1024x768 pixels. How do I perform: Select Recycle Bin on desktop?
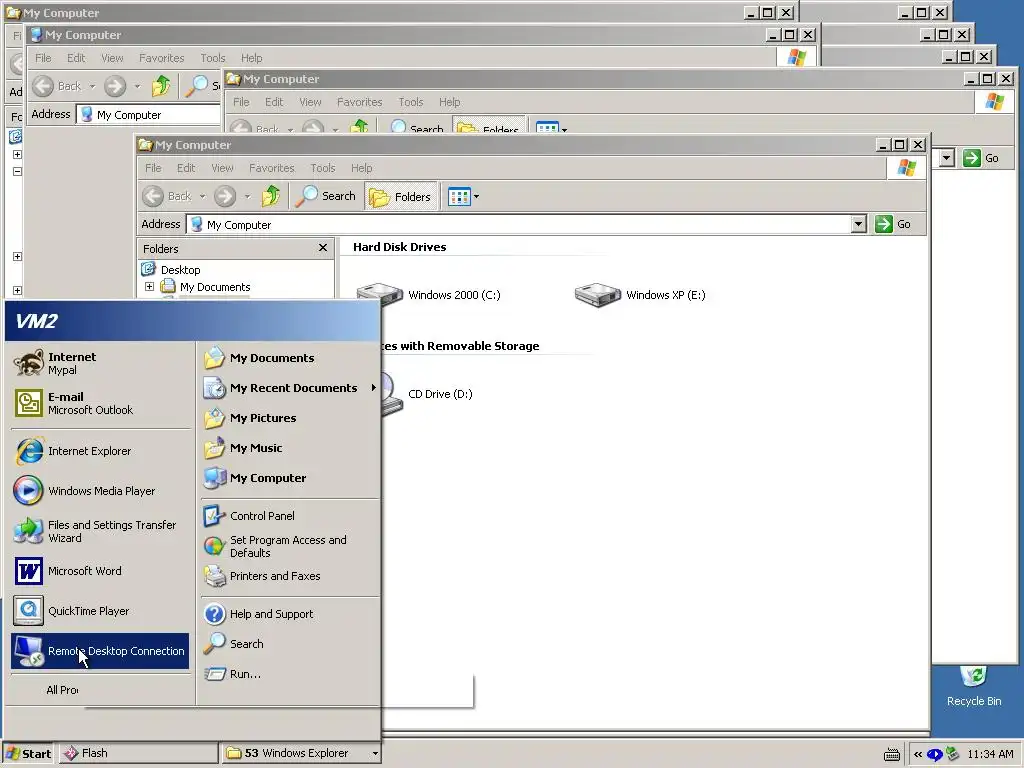point(974,686)
